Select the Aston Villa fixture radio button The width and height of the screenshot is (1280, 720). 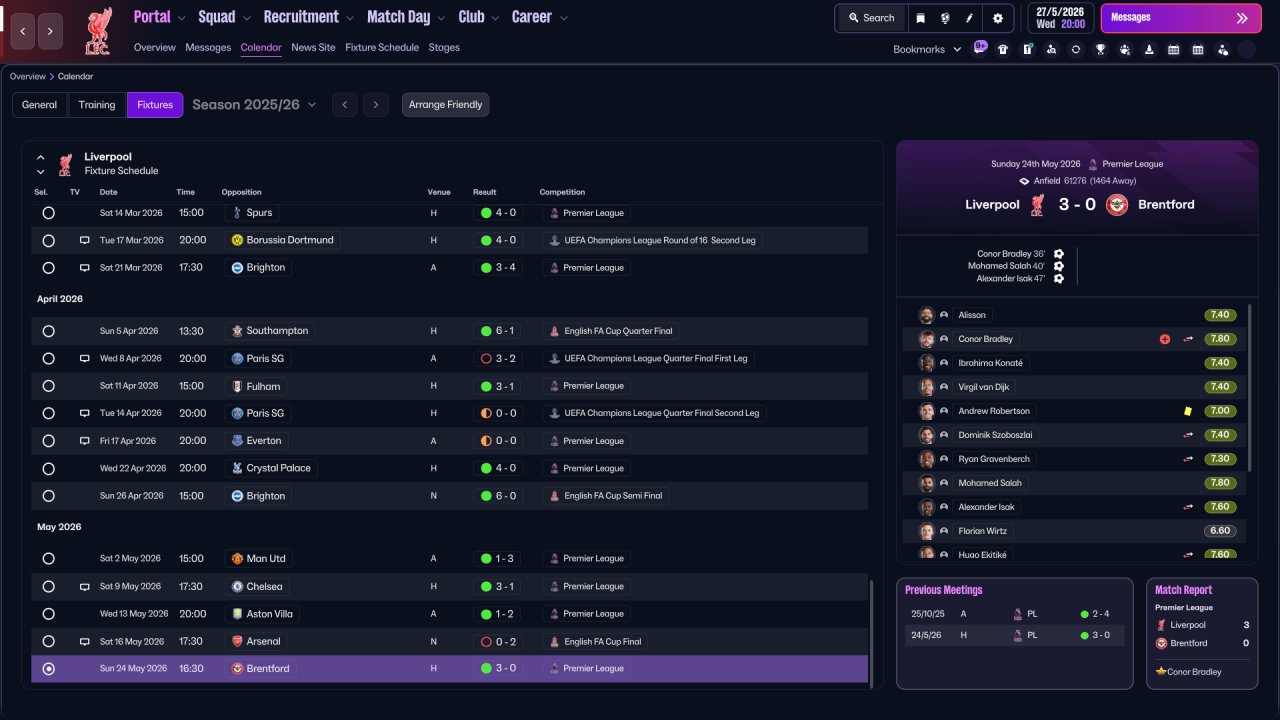click(x=48, y=614)
